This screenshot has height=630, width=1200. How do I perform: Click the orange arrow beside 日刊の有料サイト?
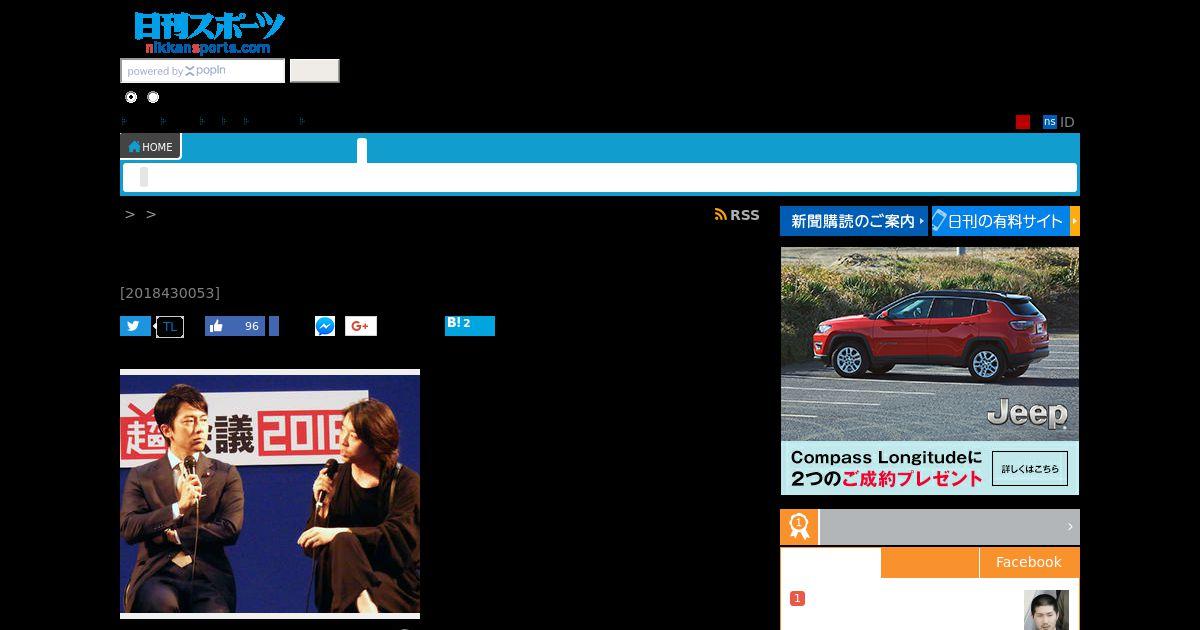[x=1075, y=221]
